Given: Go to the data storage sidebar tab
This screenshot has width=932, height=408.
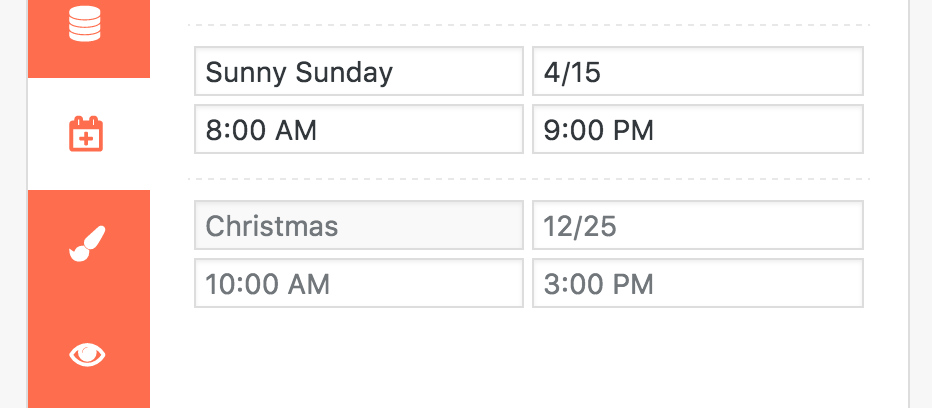Looking at the screenshot, I should pos(89,39).
